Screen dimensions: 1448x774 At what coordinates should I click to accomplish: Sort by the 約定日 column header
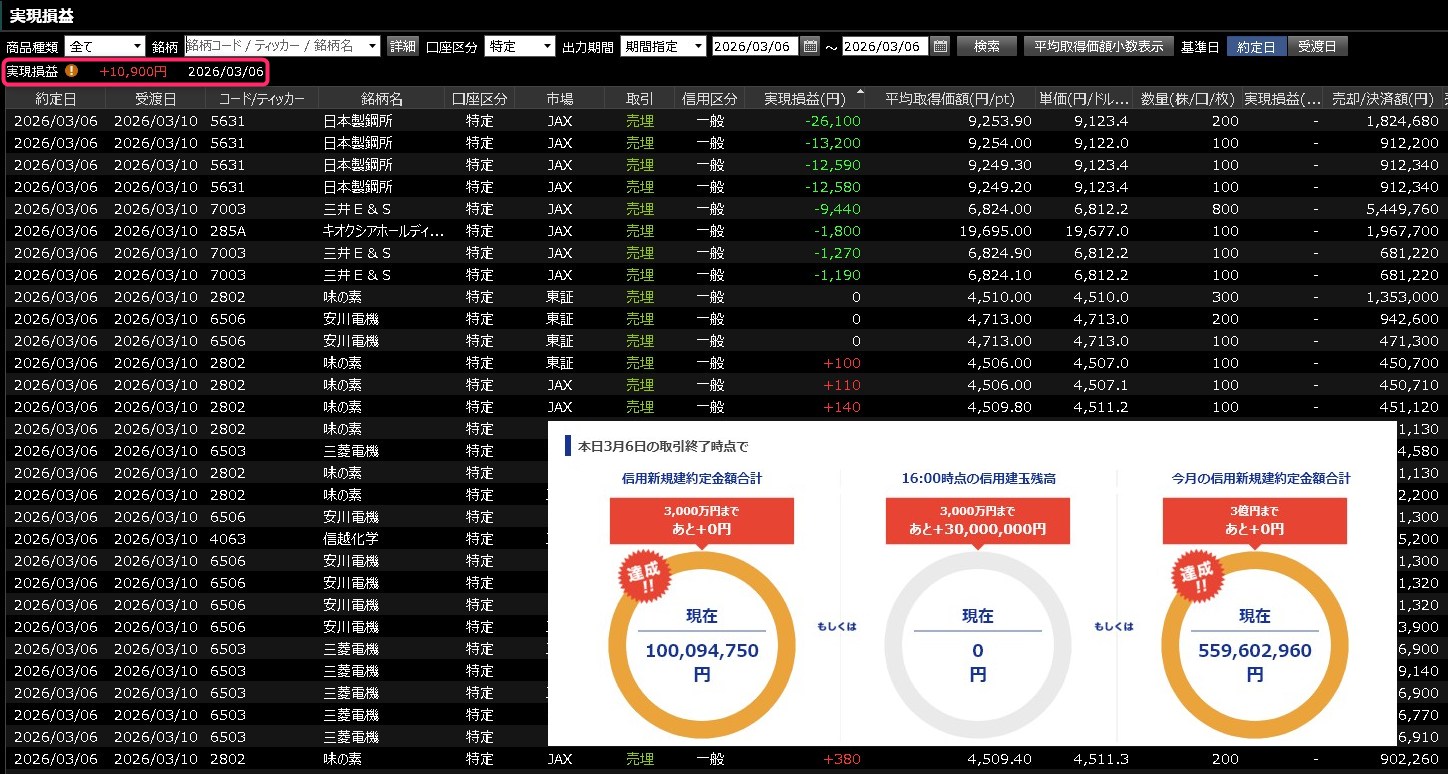click(54, 98)
